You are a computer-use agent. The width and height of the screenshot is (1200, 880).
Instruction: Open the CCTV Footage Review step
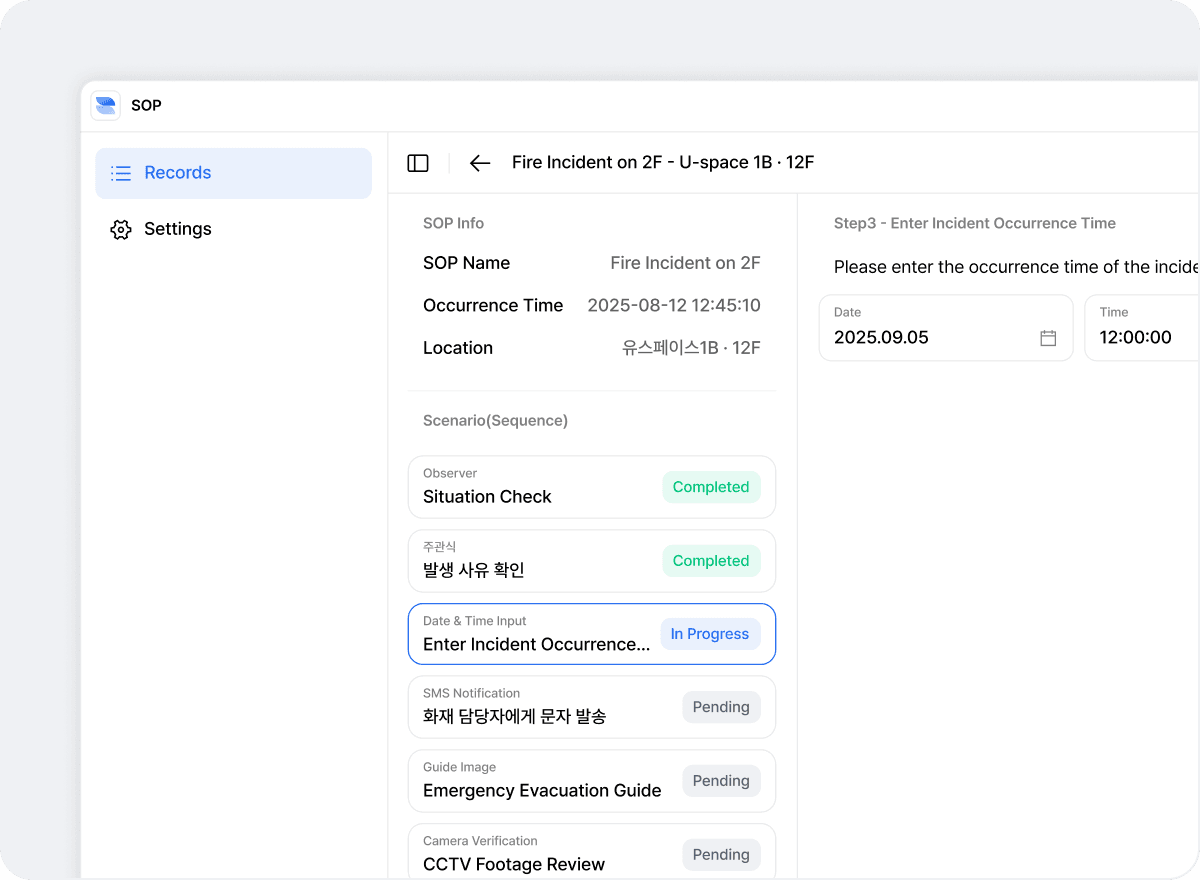pyautogui.click(x=514, y=864)
